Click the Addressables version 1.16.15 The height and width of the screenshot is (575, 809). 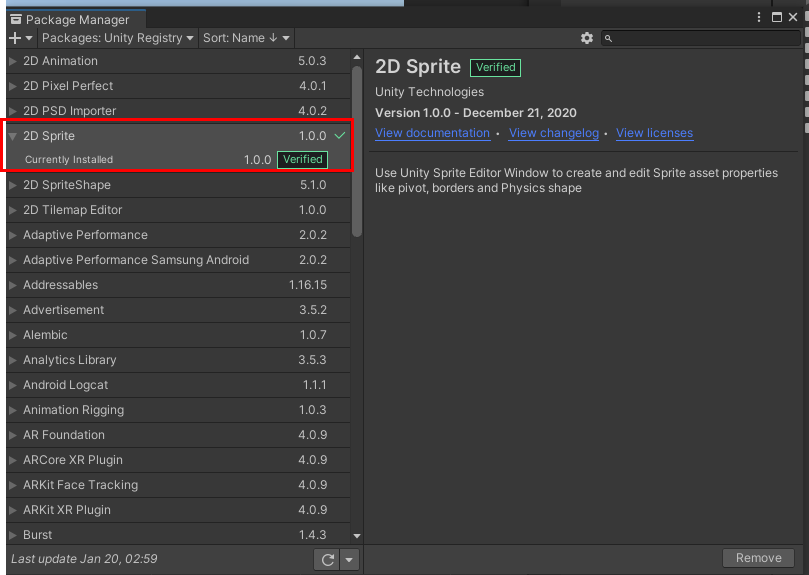[308, 285]
